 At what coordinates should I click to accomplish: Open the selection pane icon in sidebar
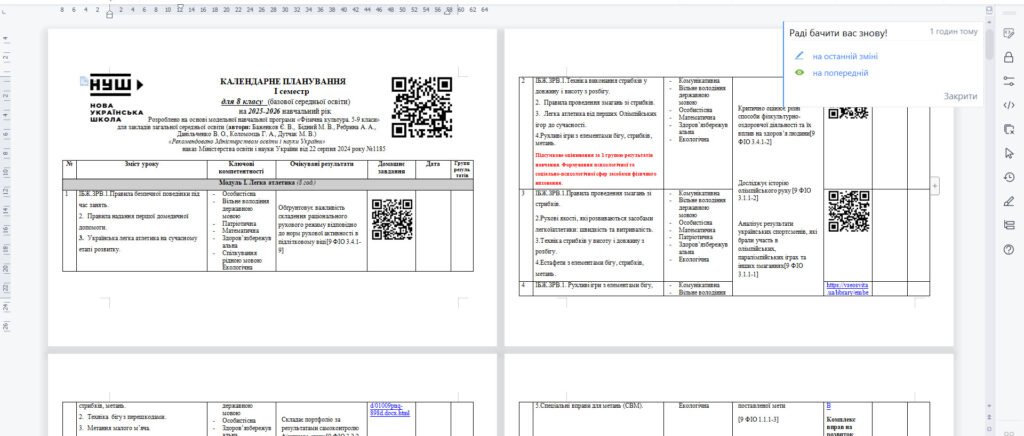coord(1009,129)
